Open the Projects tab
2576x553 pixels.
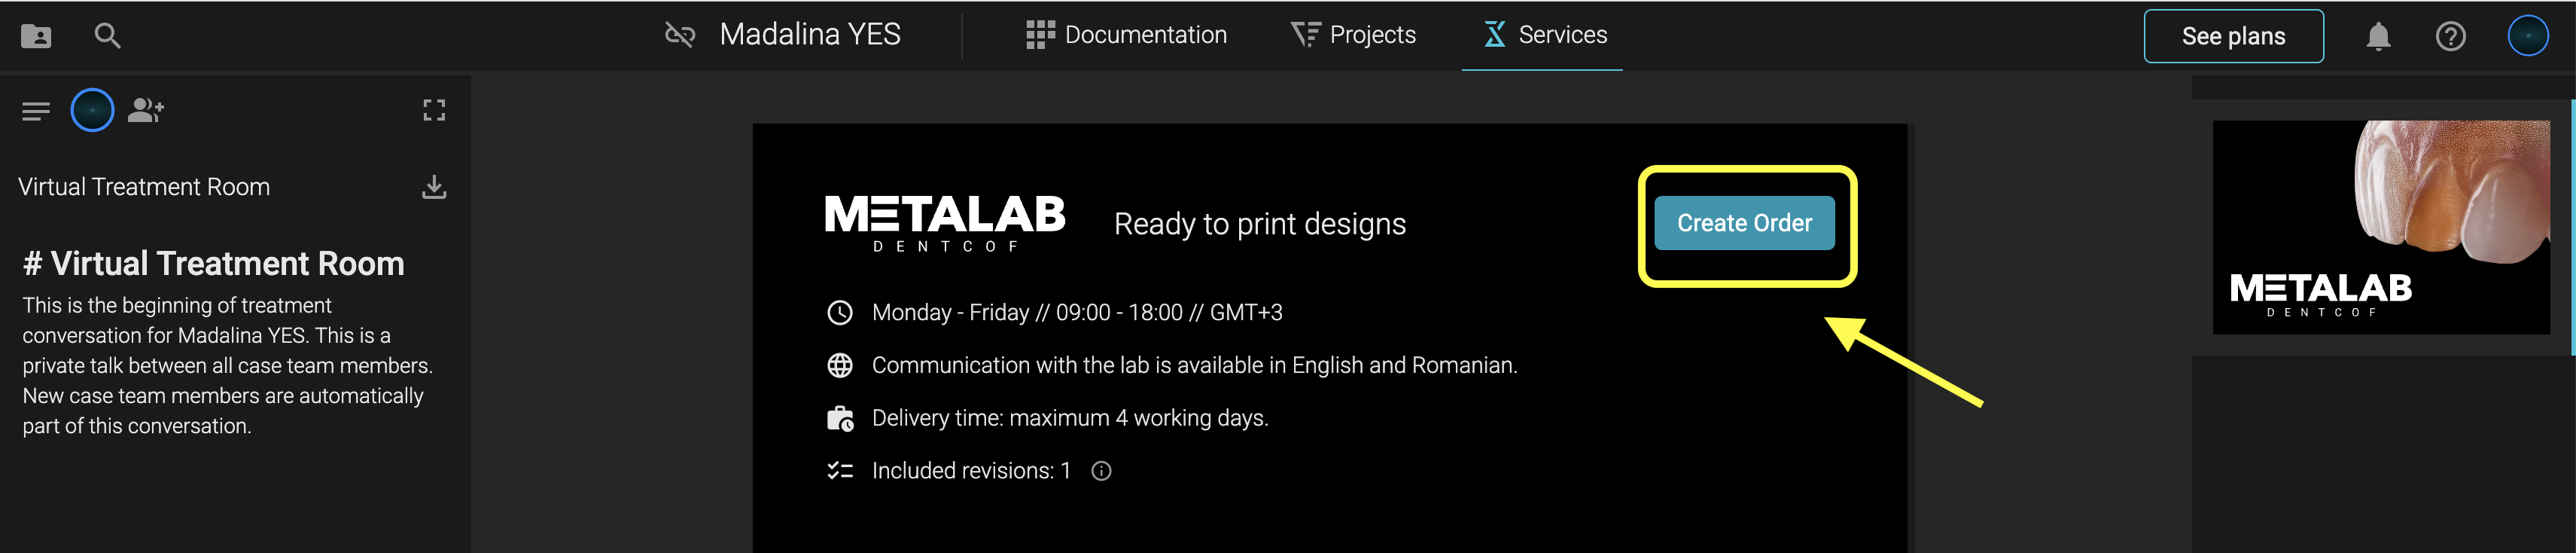[1353, 35]
